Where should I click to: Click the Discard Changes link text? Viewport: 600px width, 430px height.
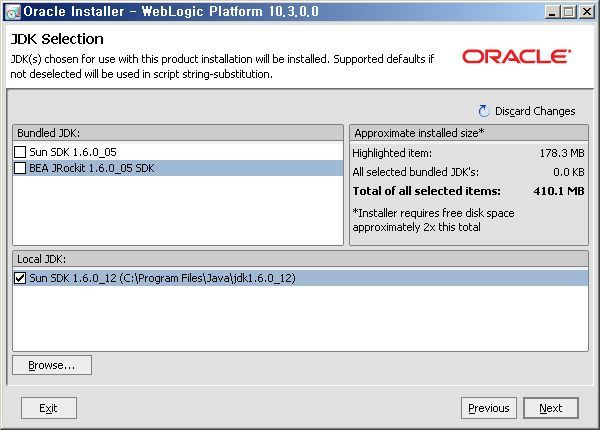pos(535,111)
